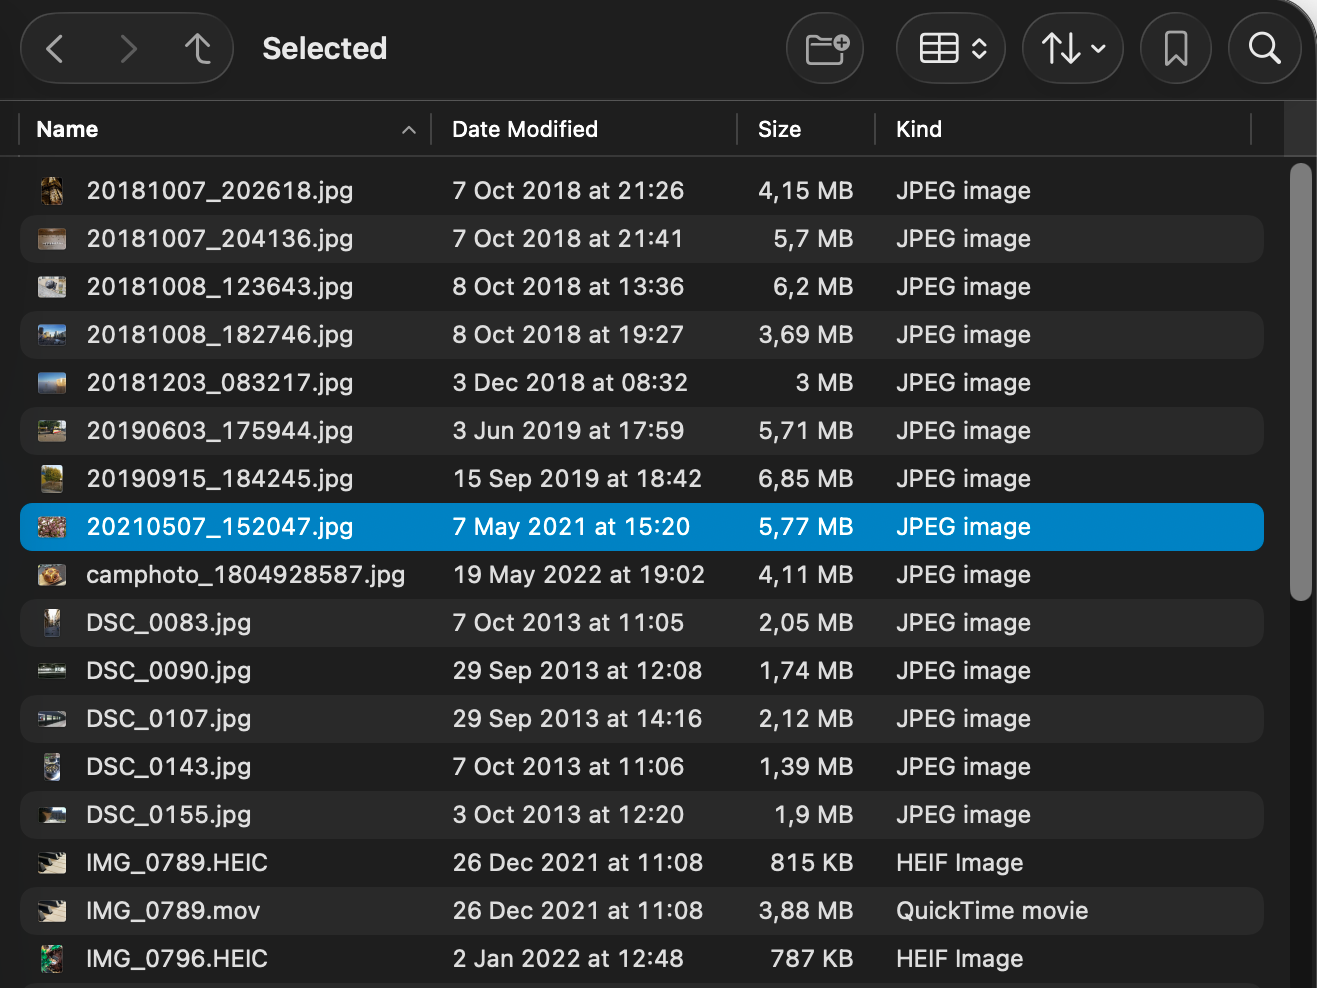Open the search tool
1317x988 pixels.
pos(1264,48)
